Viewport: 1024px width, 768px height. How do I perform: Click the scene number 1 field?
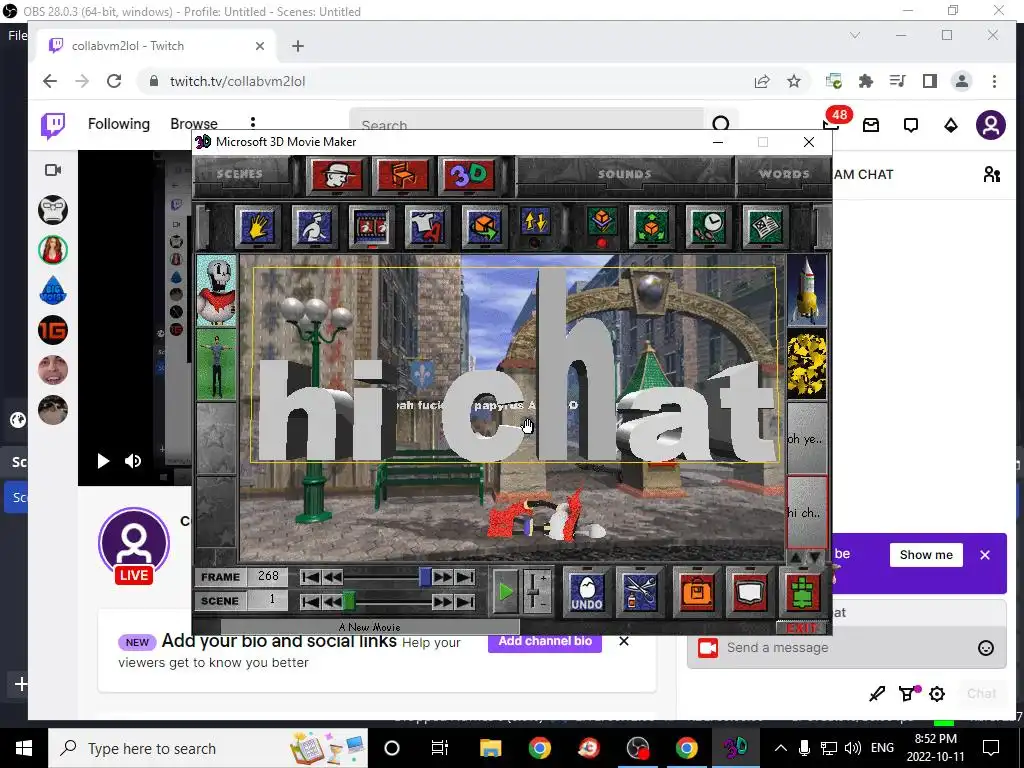coord(268,600)
